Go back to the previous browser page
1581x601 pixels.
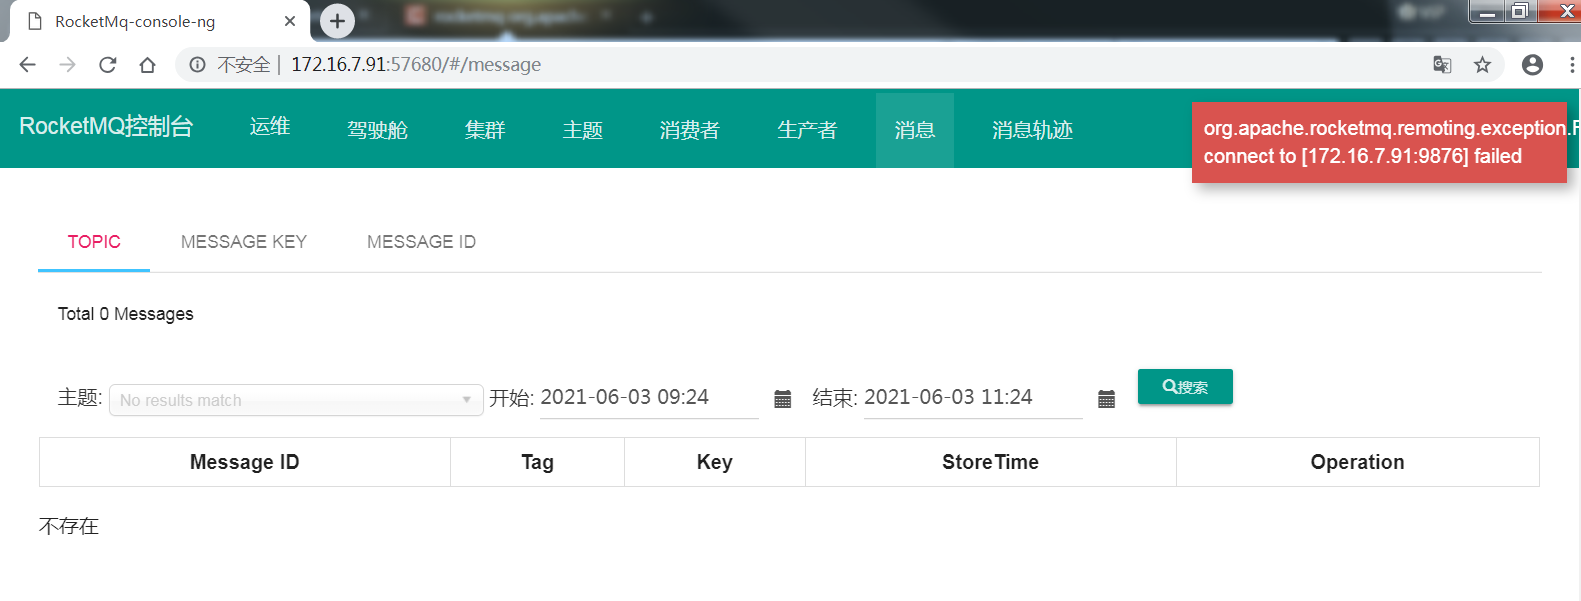pos(27,65)
